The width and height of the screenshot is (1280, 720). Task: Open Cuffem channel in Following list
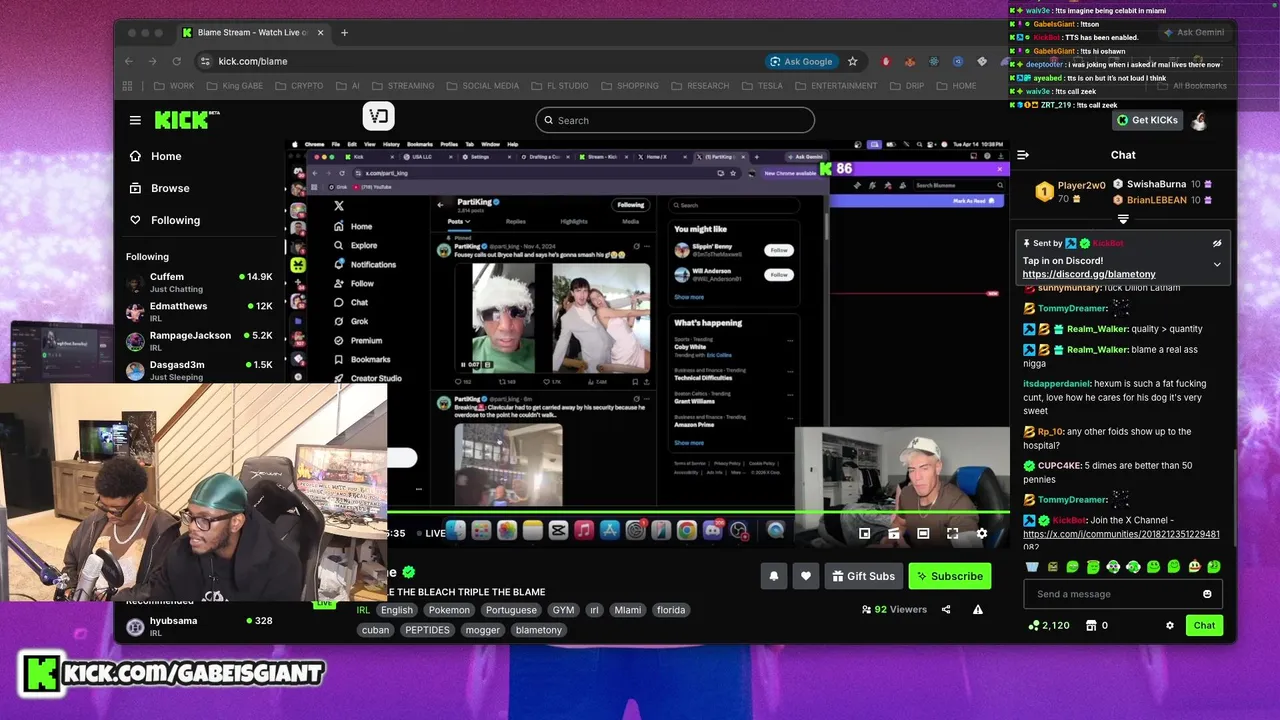pos(200,282)
